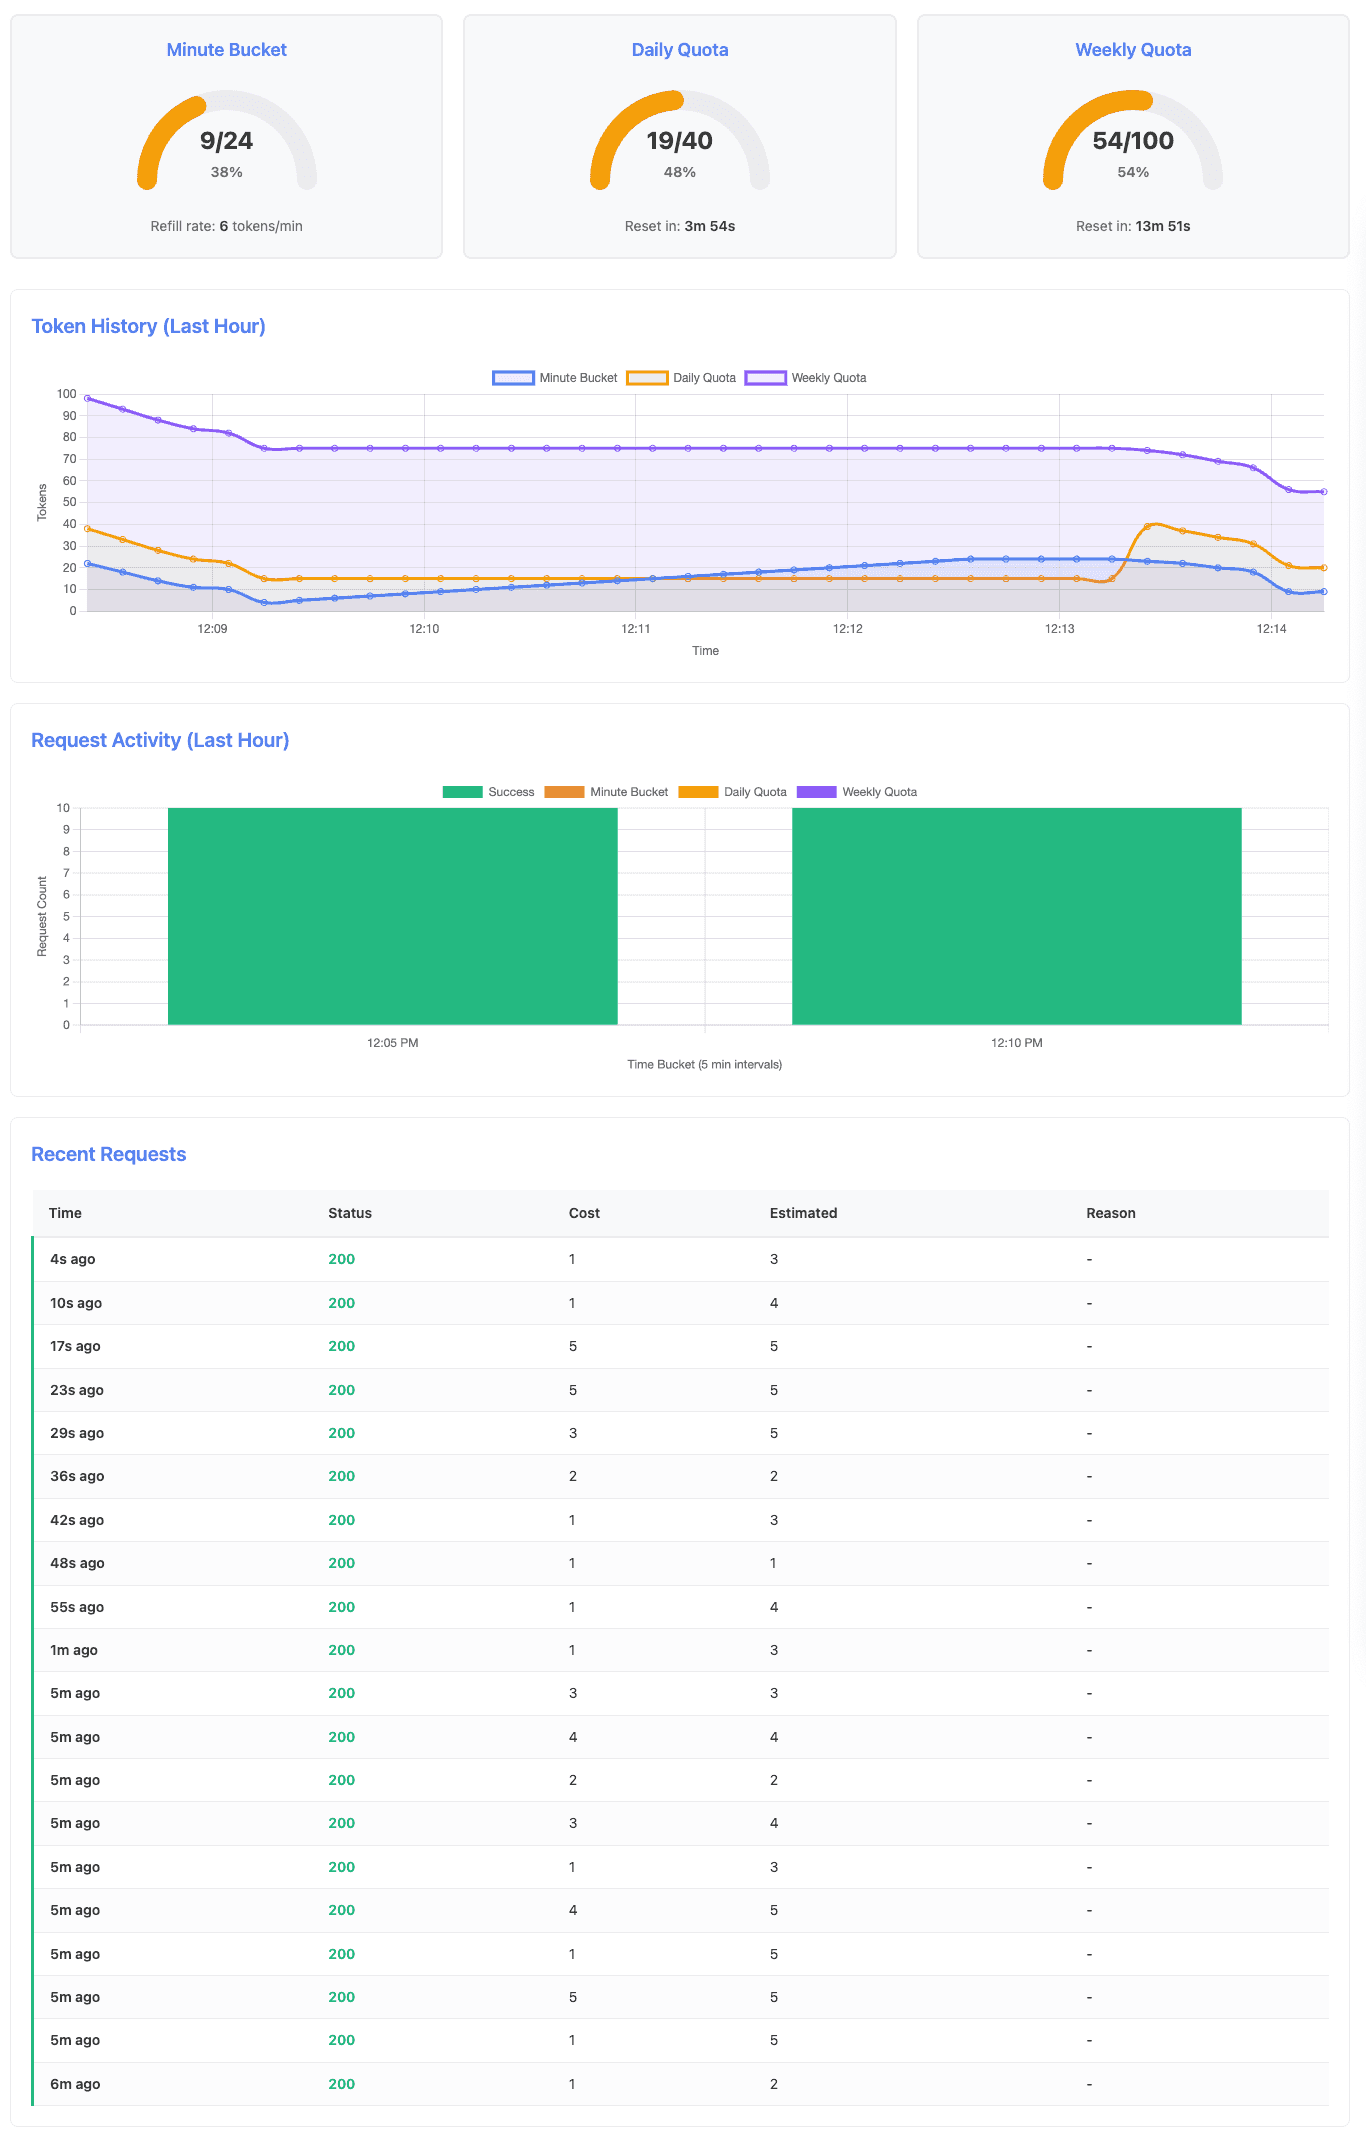Viewport: 1366px width, 2144px height.
Task: Toggle Weekly Quota legend in Token History chart
Action: point(806,378)
